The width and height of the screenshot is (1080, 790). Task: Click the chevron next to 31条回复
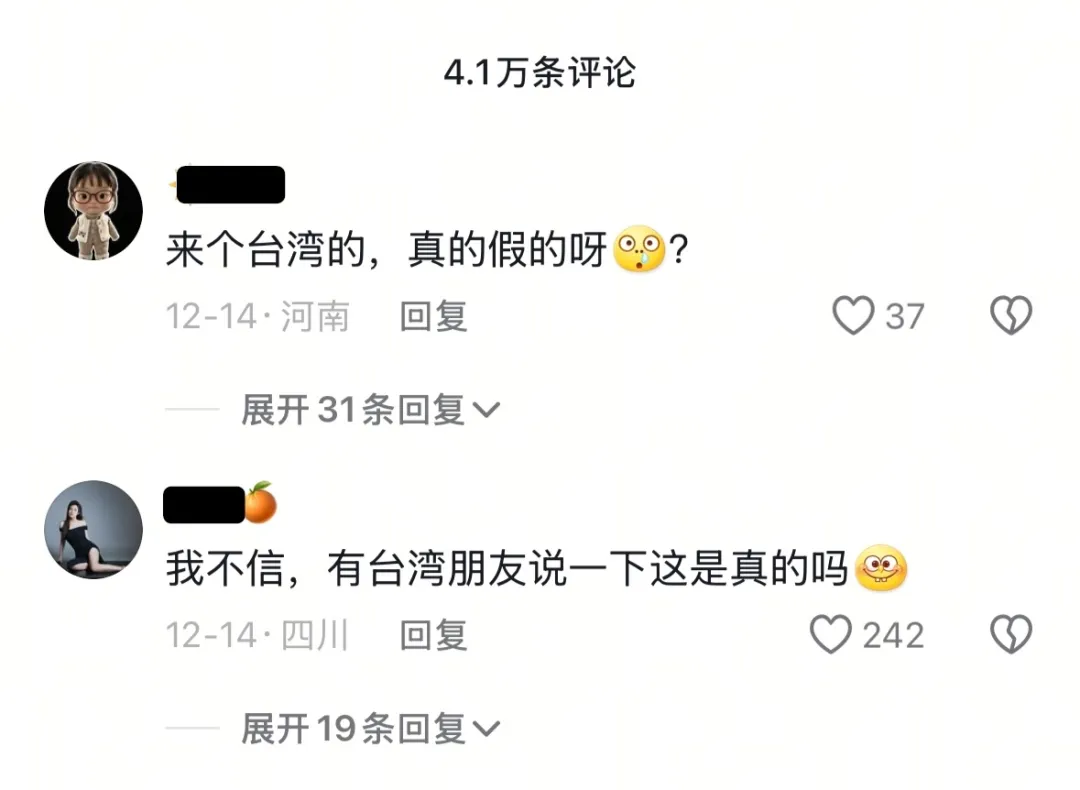[x=486, y=411]
